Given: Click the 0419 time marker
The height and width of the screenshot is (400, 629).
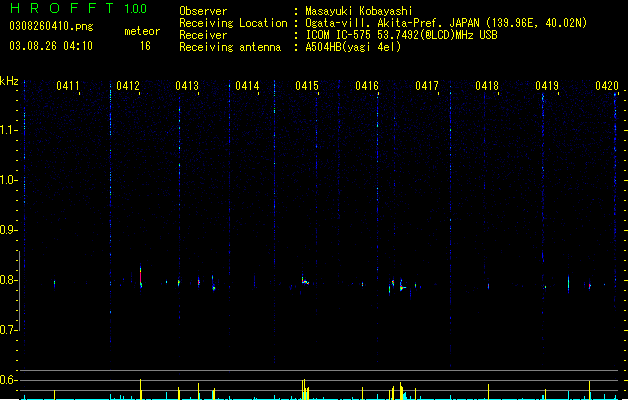Looking at the screenshot, I should pyautogui.click(x=547, y=86).
